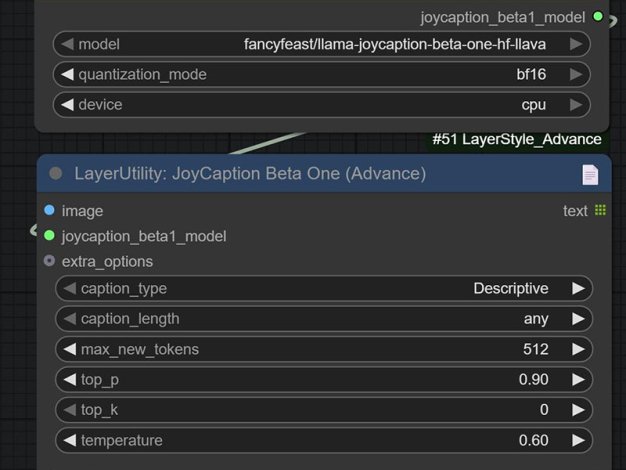Click the max_new_tokens 512 value
Screen dimensions: 626x470
point(535,349)
